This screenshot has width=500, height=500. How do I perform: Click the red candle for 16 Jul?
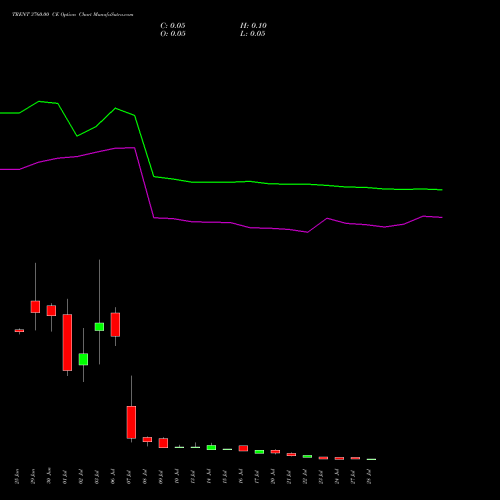coord(243,448)
